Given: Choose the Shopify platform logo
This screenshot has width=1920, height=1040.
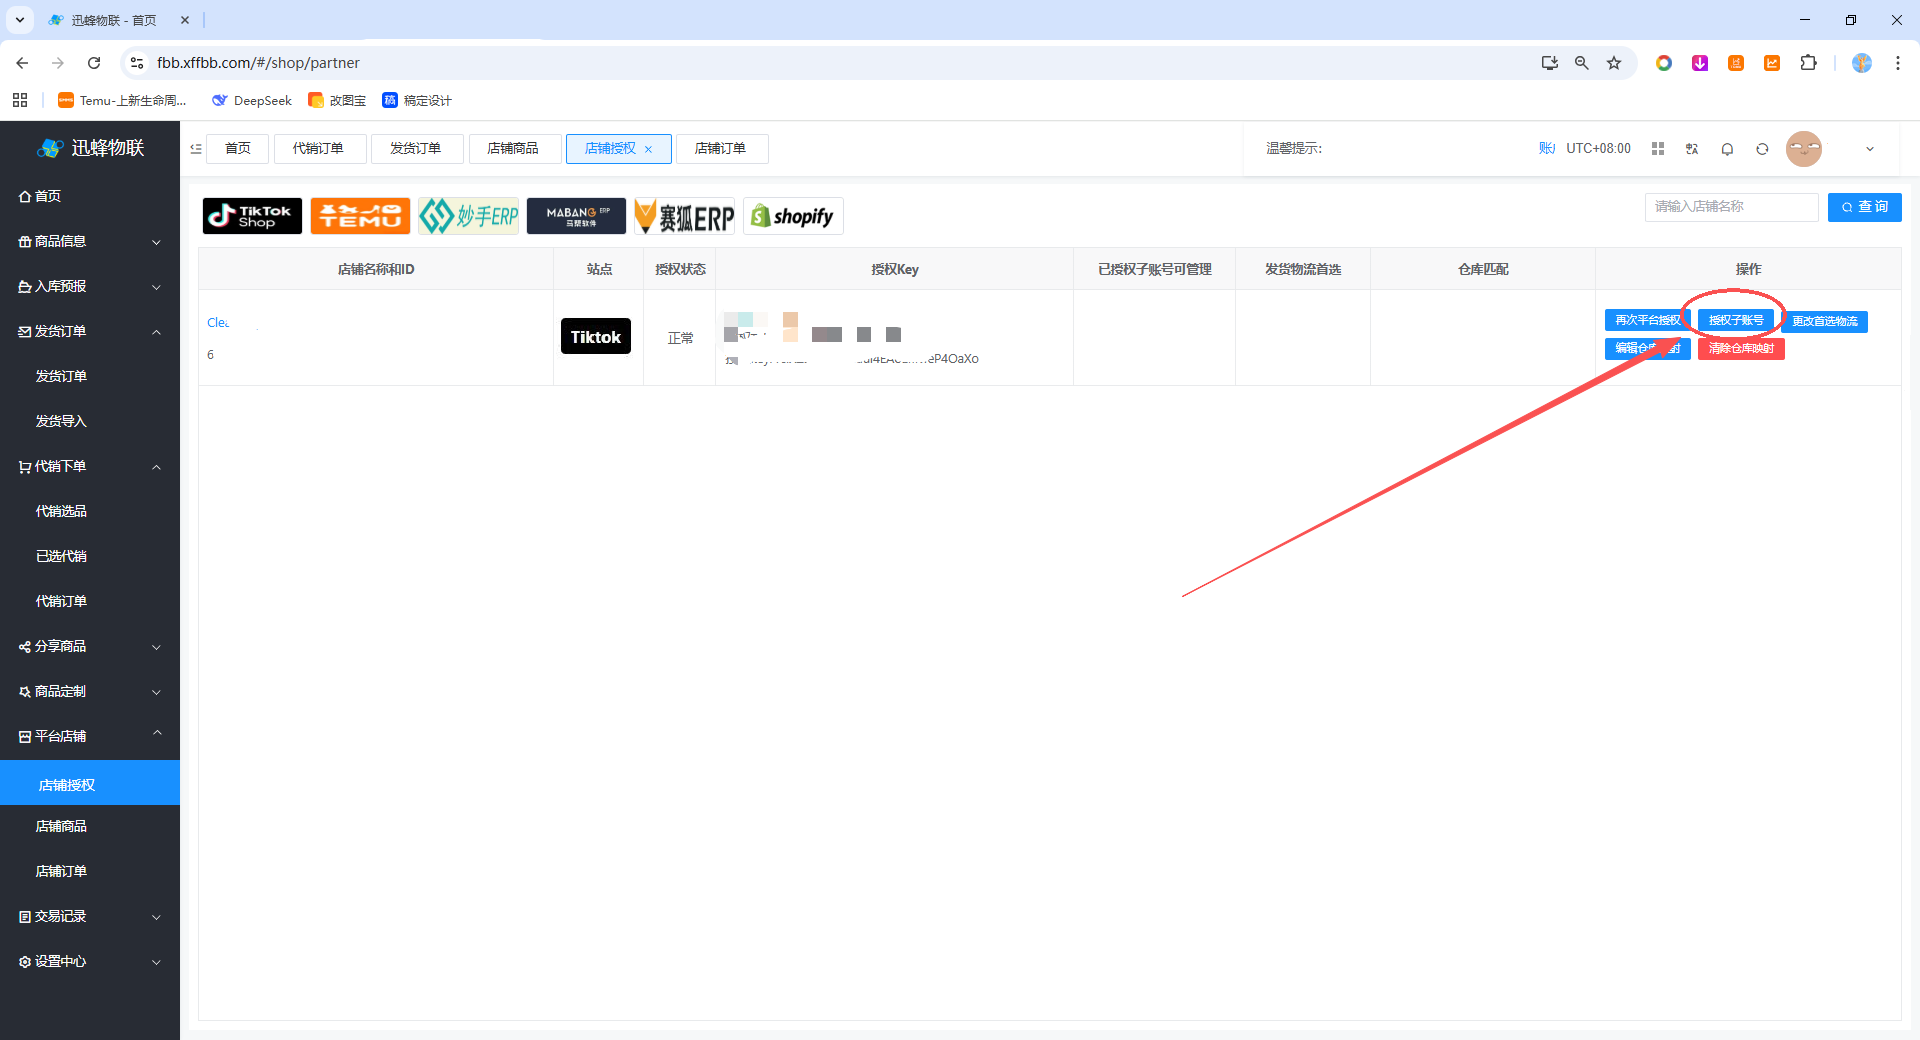Looking at the screenshot, I should [793, 216].
